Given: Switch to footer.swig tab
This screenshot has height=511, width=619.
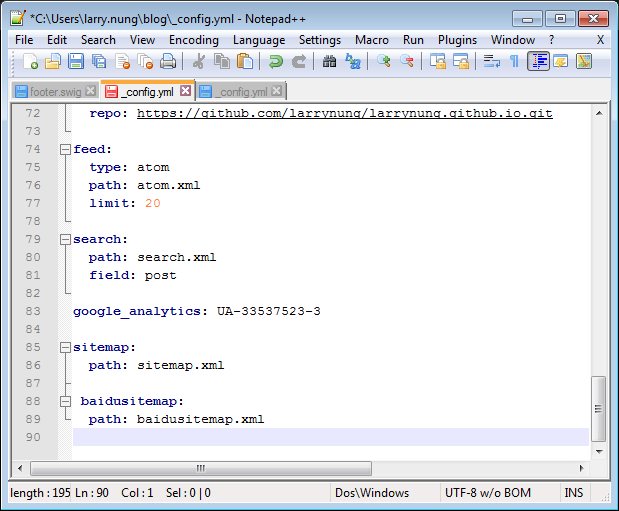Looking at the screenshot, I should 55,92.
